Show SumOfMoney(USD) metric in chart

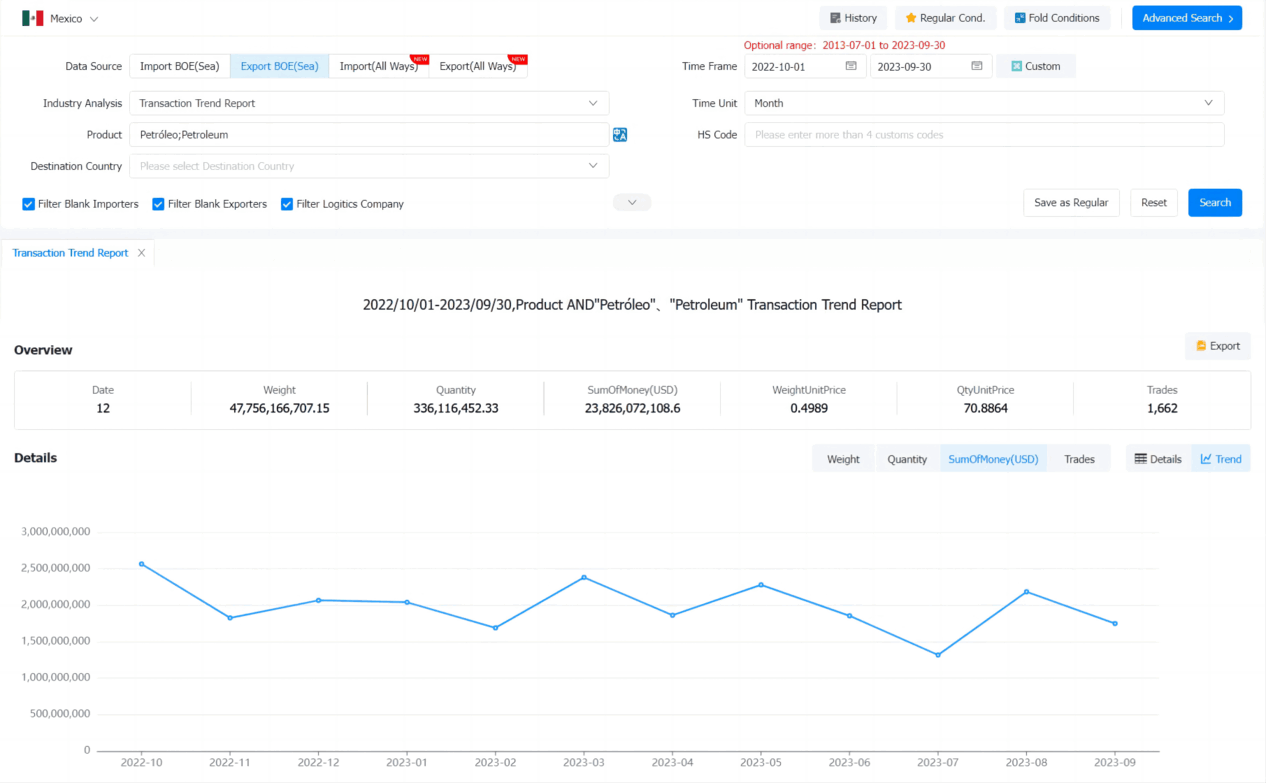click(x=993, y=459)
